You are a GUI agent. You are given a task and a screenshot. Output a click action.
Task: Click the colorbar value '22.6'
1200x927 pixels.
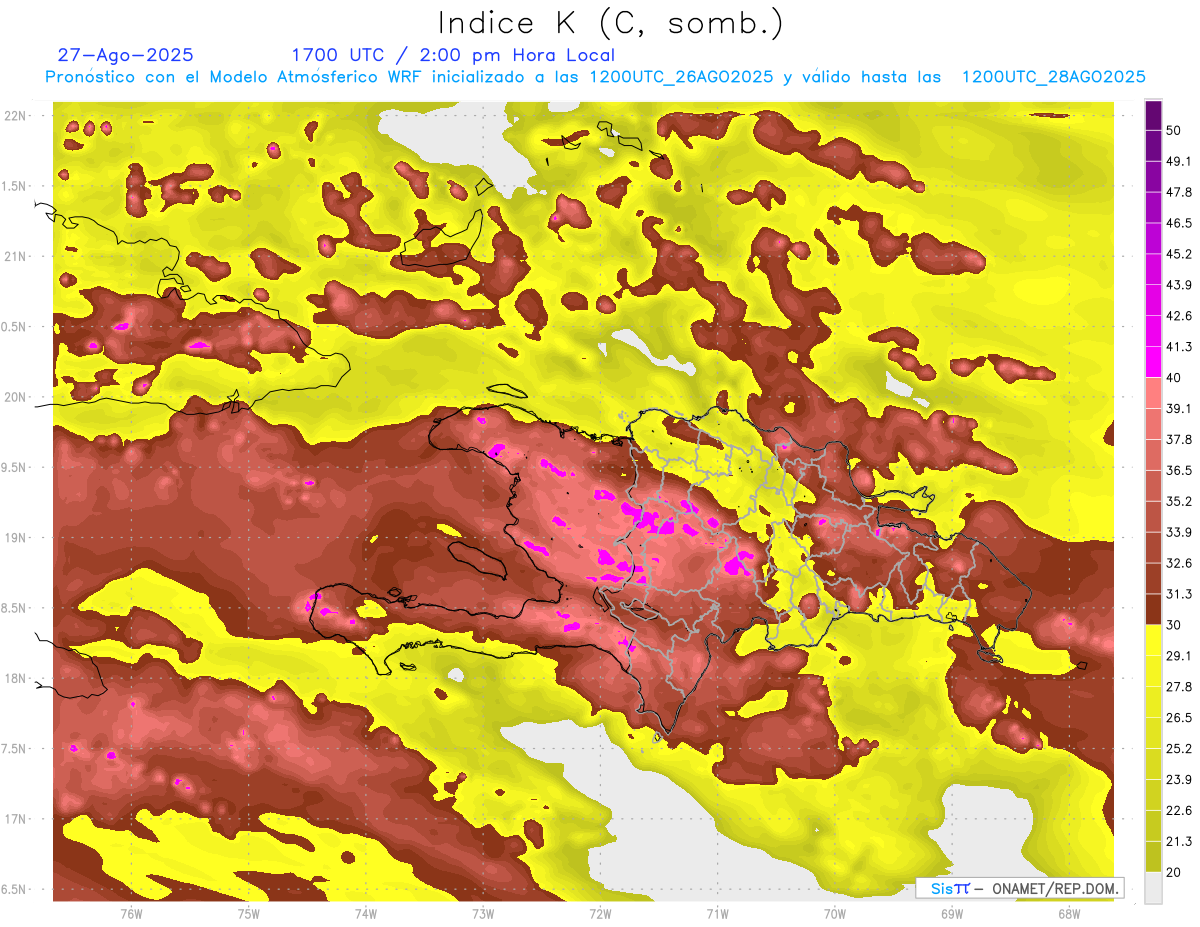point(1179,810)
